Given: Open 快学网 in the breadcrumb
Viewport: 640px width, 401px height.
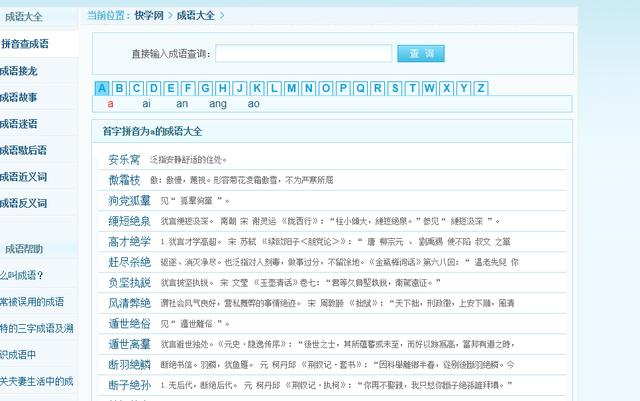Looking at the screenshot, I should pos(149,16).
